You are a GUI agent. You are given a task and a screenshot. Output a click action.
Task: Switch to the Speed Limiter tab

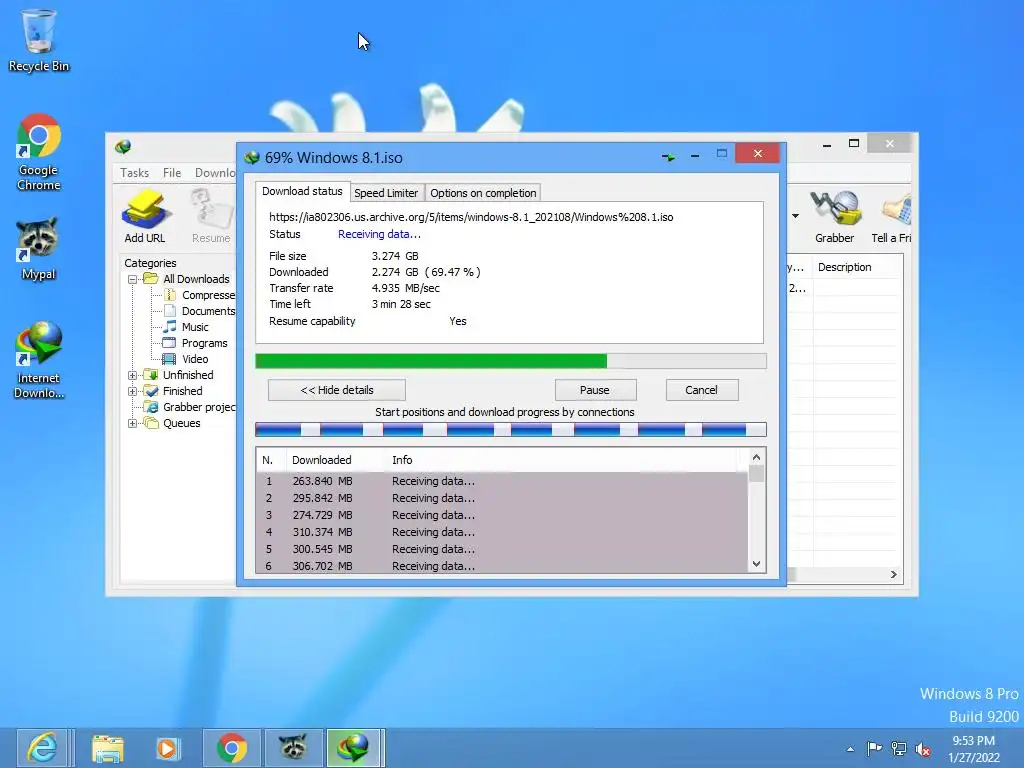click(x=386, y=193)
